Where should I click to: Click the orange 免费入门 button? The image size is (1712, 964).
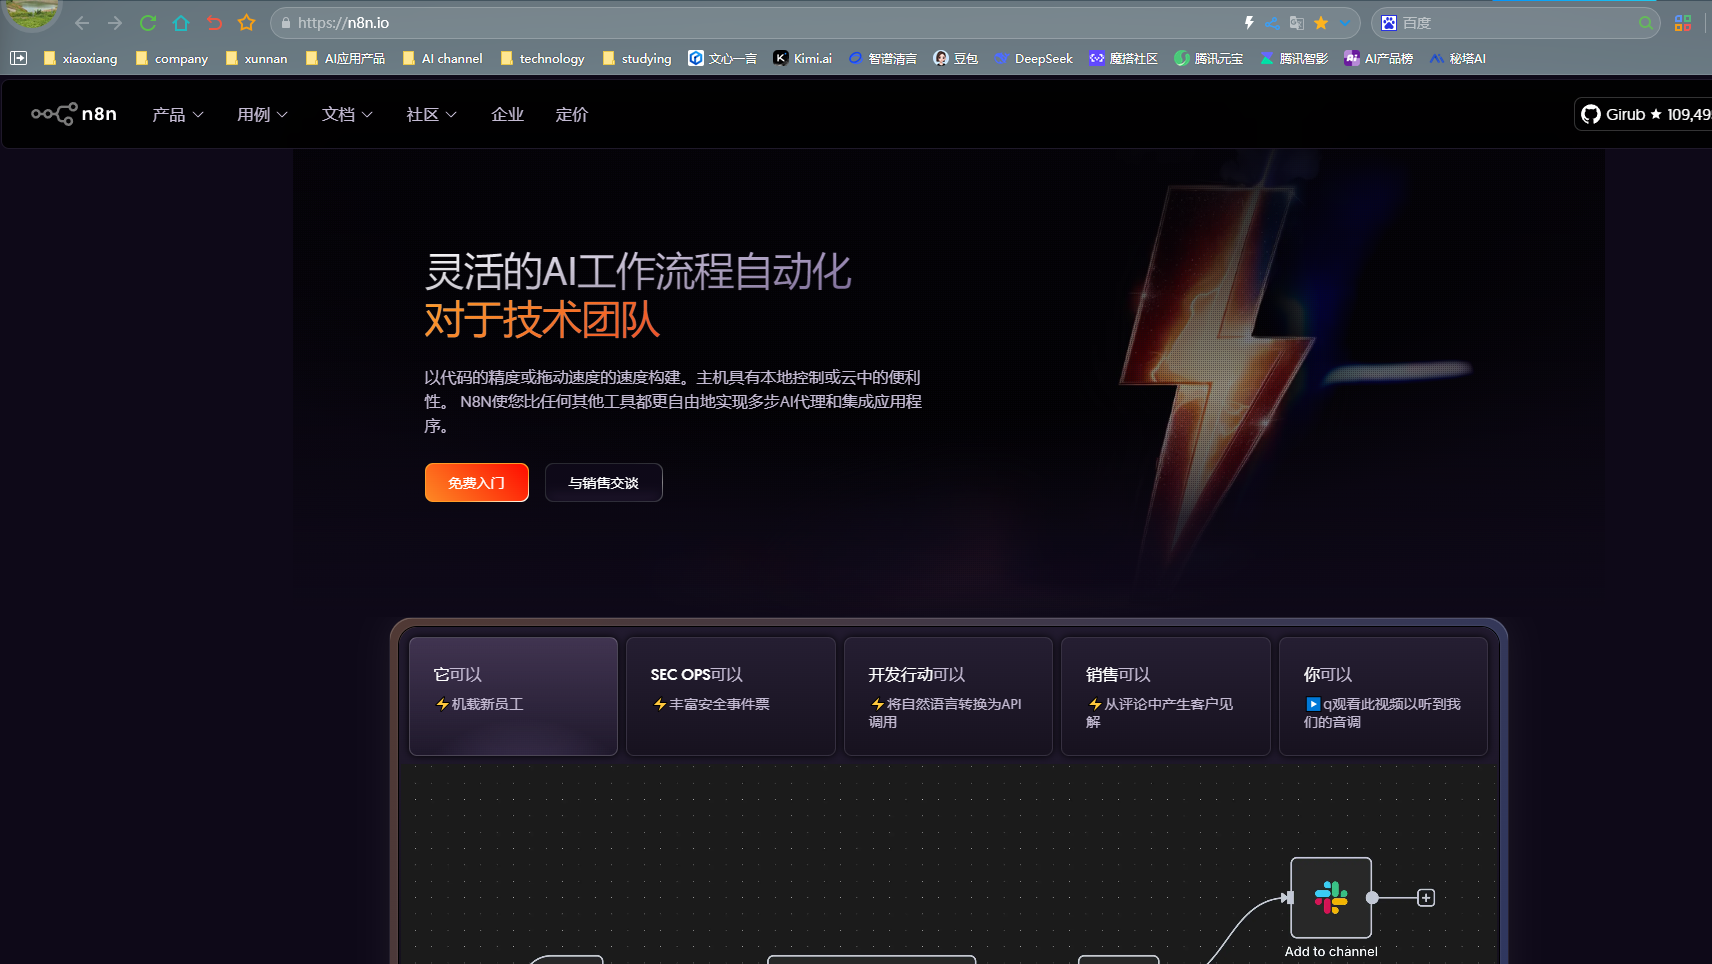(476, 483)
